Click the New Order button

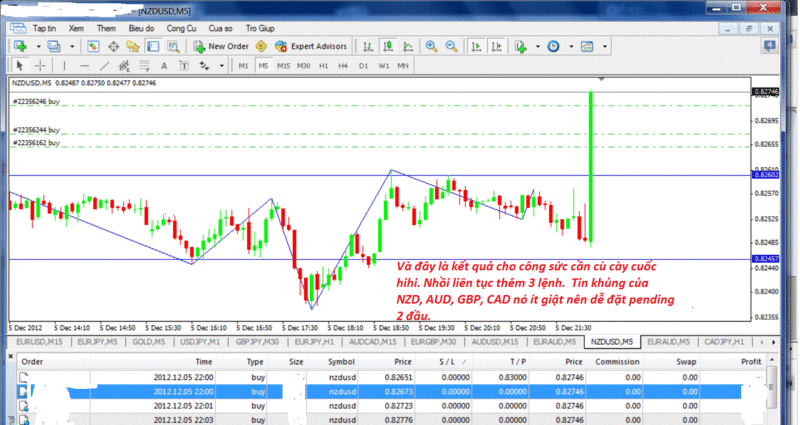click(x=221, y=46)
